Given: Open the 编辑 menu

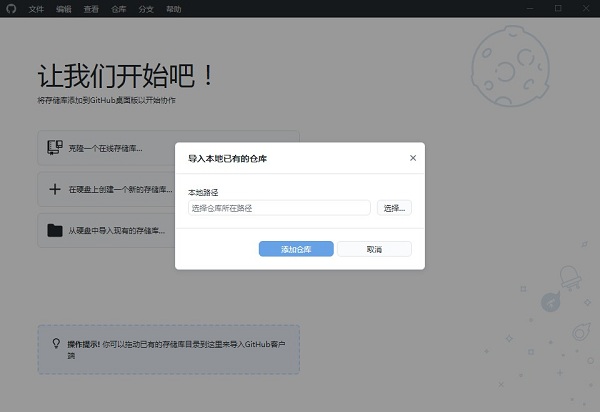Looking at the screenshot, I should click(x=64, y=9).
